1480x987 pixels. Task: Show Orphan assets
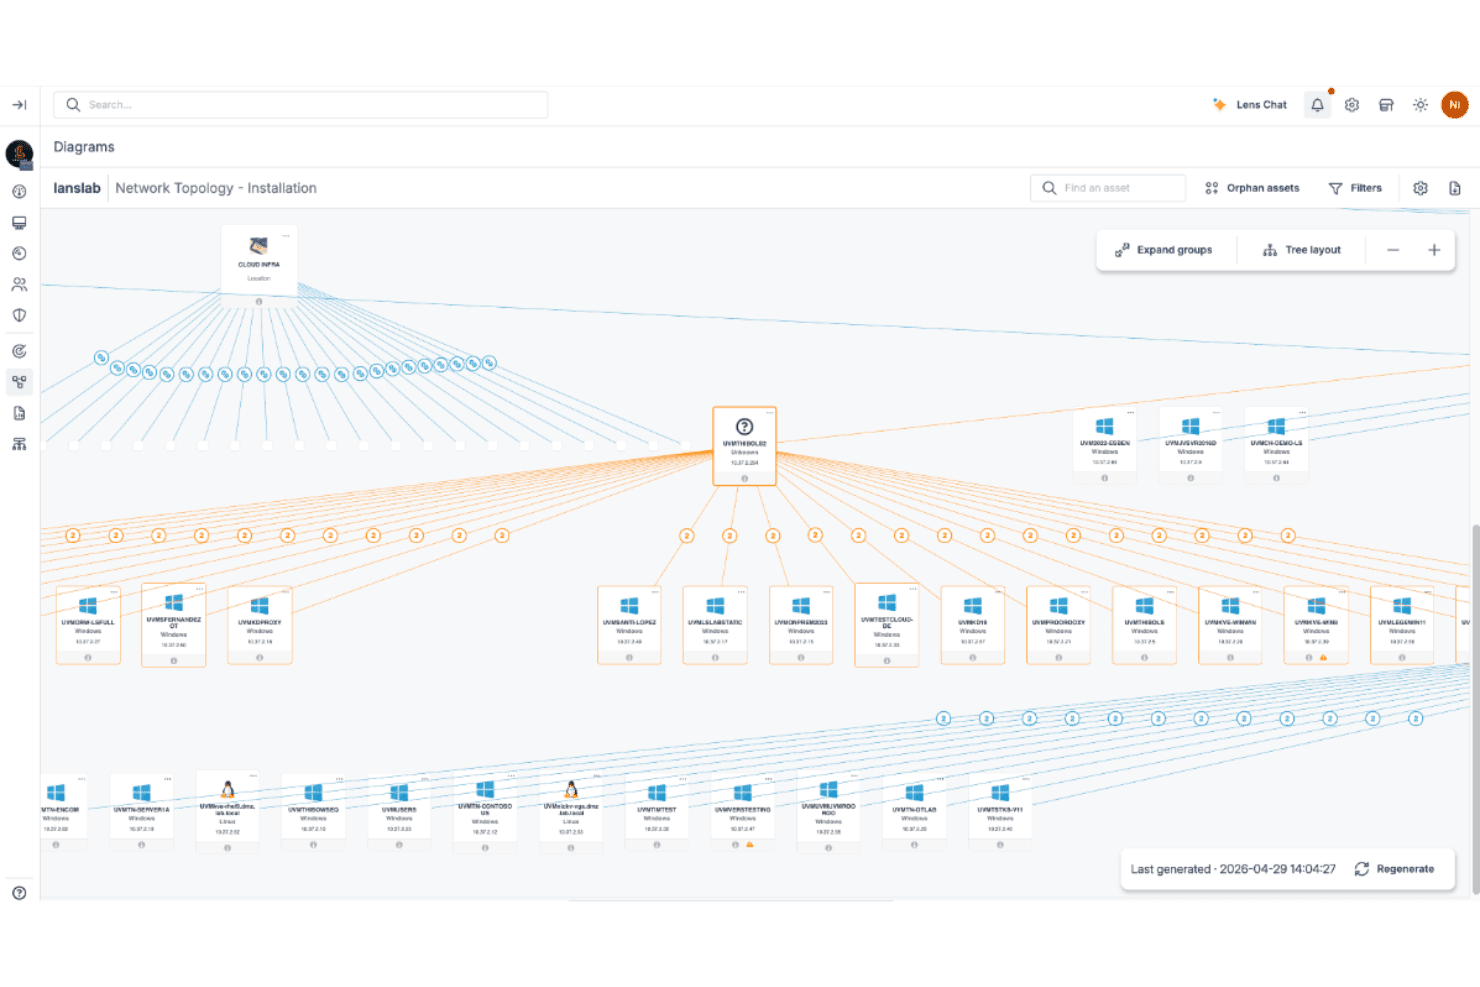tap(1253, 188)
